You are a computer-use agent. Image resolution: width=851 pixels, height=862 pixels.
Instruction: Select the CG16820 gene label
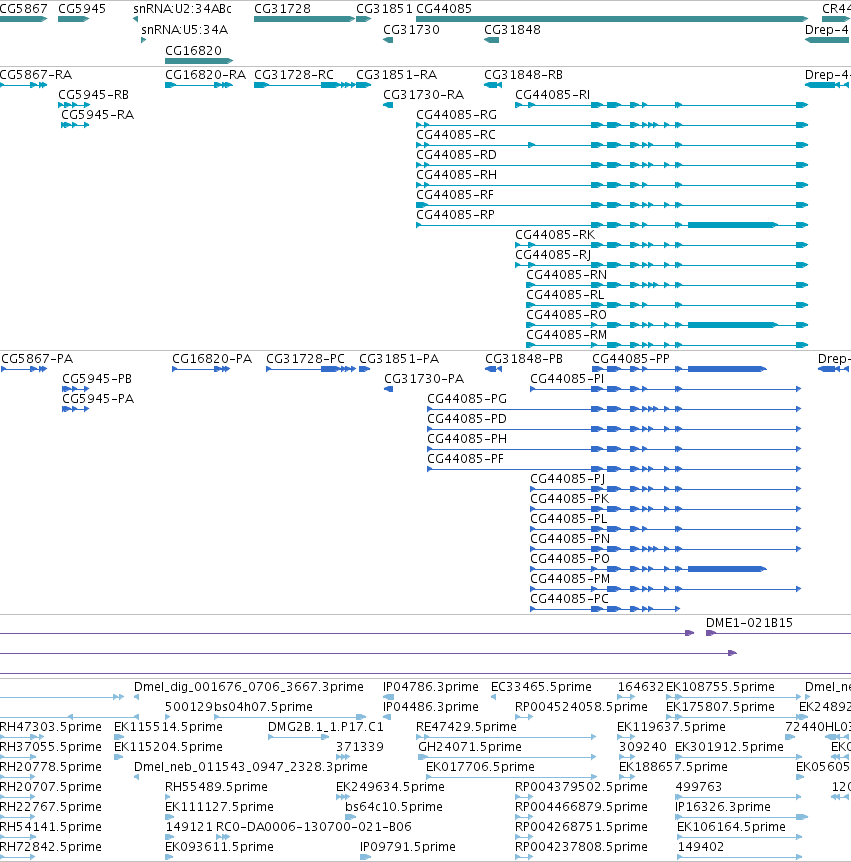pos(193,51)
